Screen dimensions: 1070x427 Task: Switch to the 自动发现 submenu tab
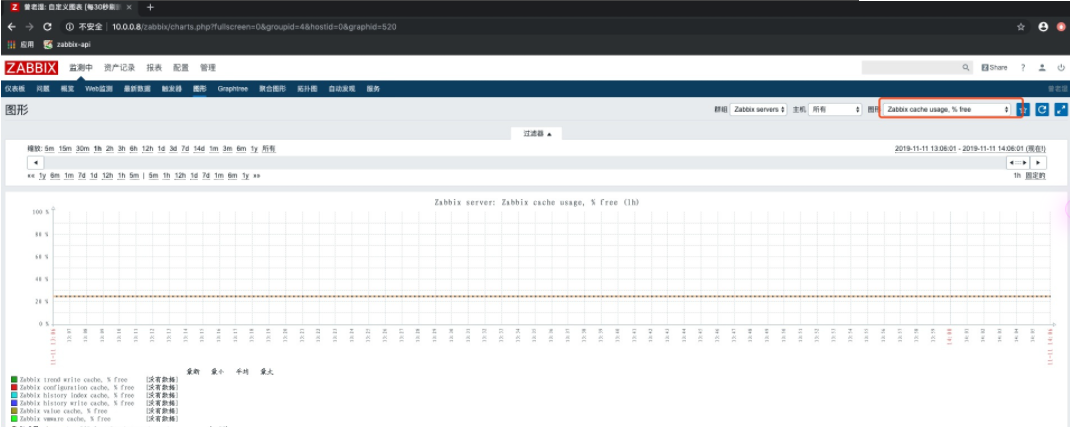point(343,89)
